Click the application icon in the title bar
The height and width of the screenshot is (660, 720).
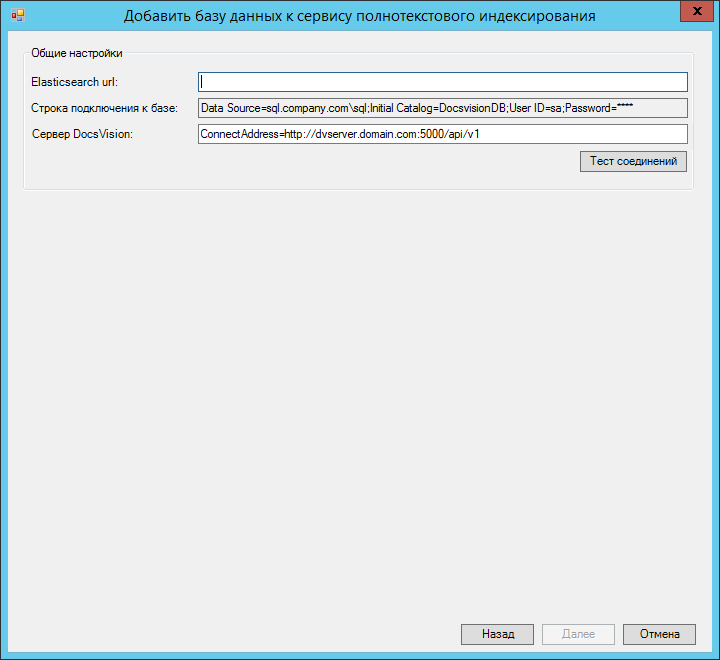point(17,16)
